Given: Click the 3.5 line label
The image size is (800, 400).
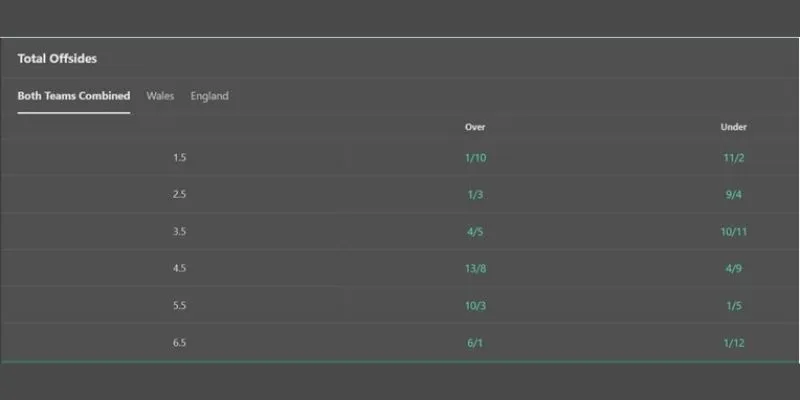Looking at the screenshot, I should (x=180, y=232).
